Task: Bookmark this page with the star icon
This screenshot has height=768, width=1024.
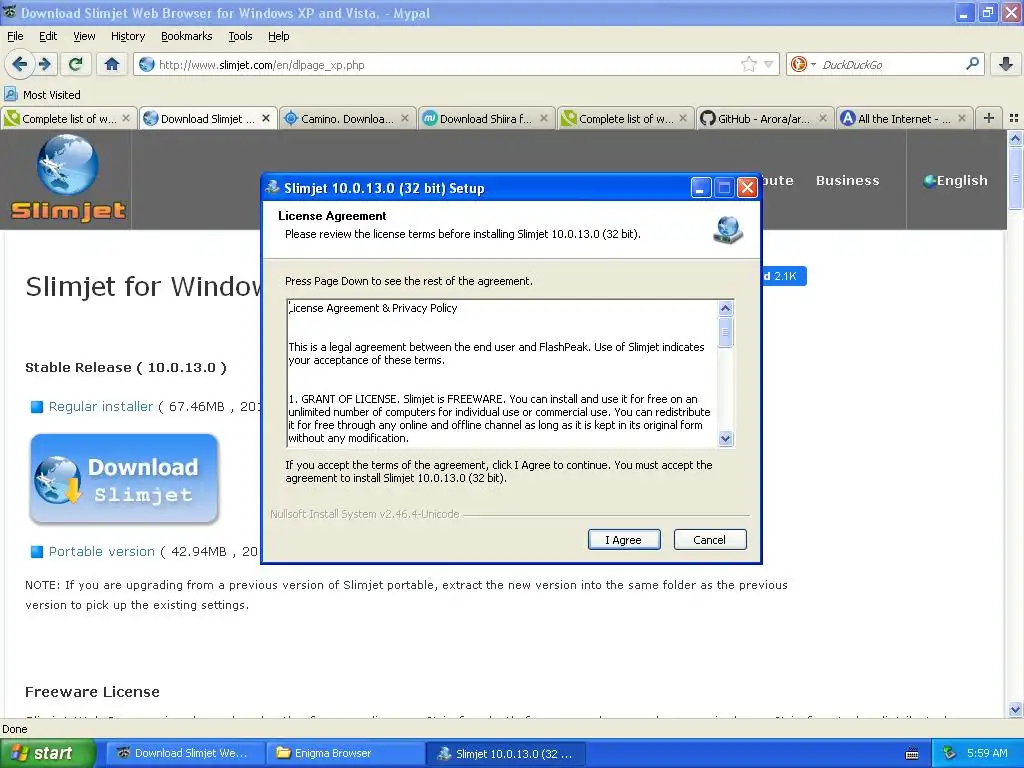Action: (748, 64)
